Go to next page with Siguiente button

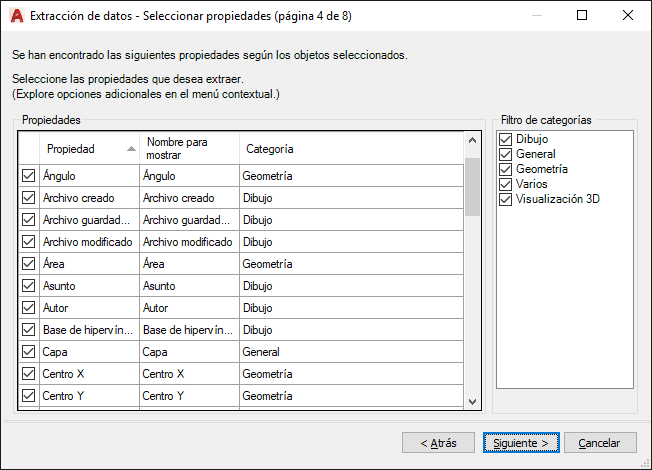[519, 442]
